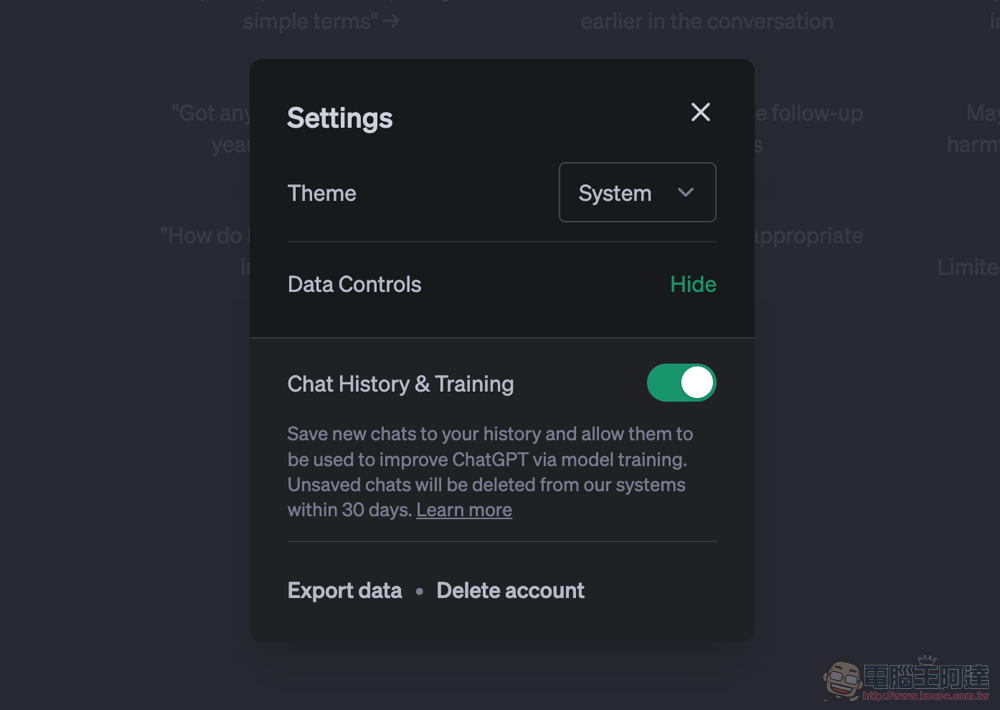Open the Learn more link
Image resolution: width=1000 pixels, height=710 pixels.
[x=464, y=510]
